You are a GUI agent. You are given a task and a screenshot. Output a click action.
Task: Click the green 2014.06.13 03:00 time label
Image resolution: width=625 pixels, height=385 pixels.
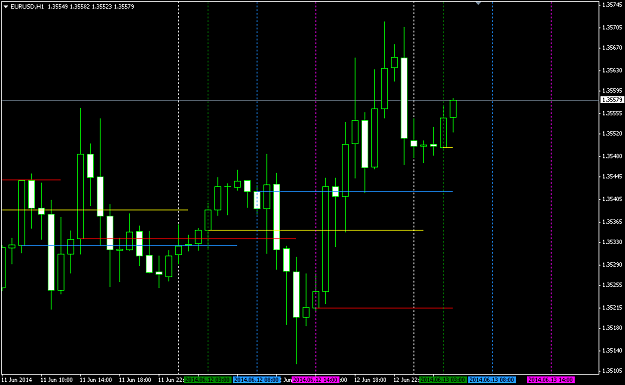pos(443,380)
